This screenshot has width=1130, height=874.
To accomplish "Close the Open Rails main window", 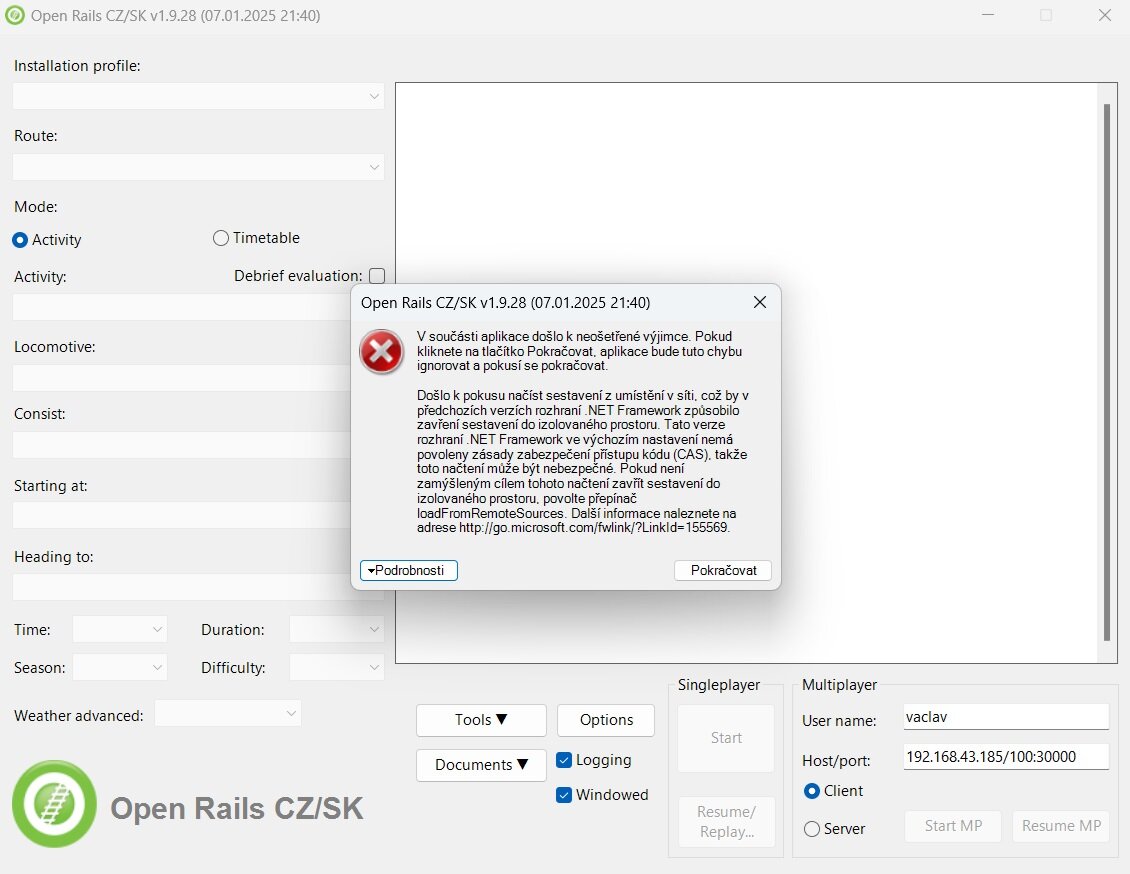I will (1104, 15).
